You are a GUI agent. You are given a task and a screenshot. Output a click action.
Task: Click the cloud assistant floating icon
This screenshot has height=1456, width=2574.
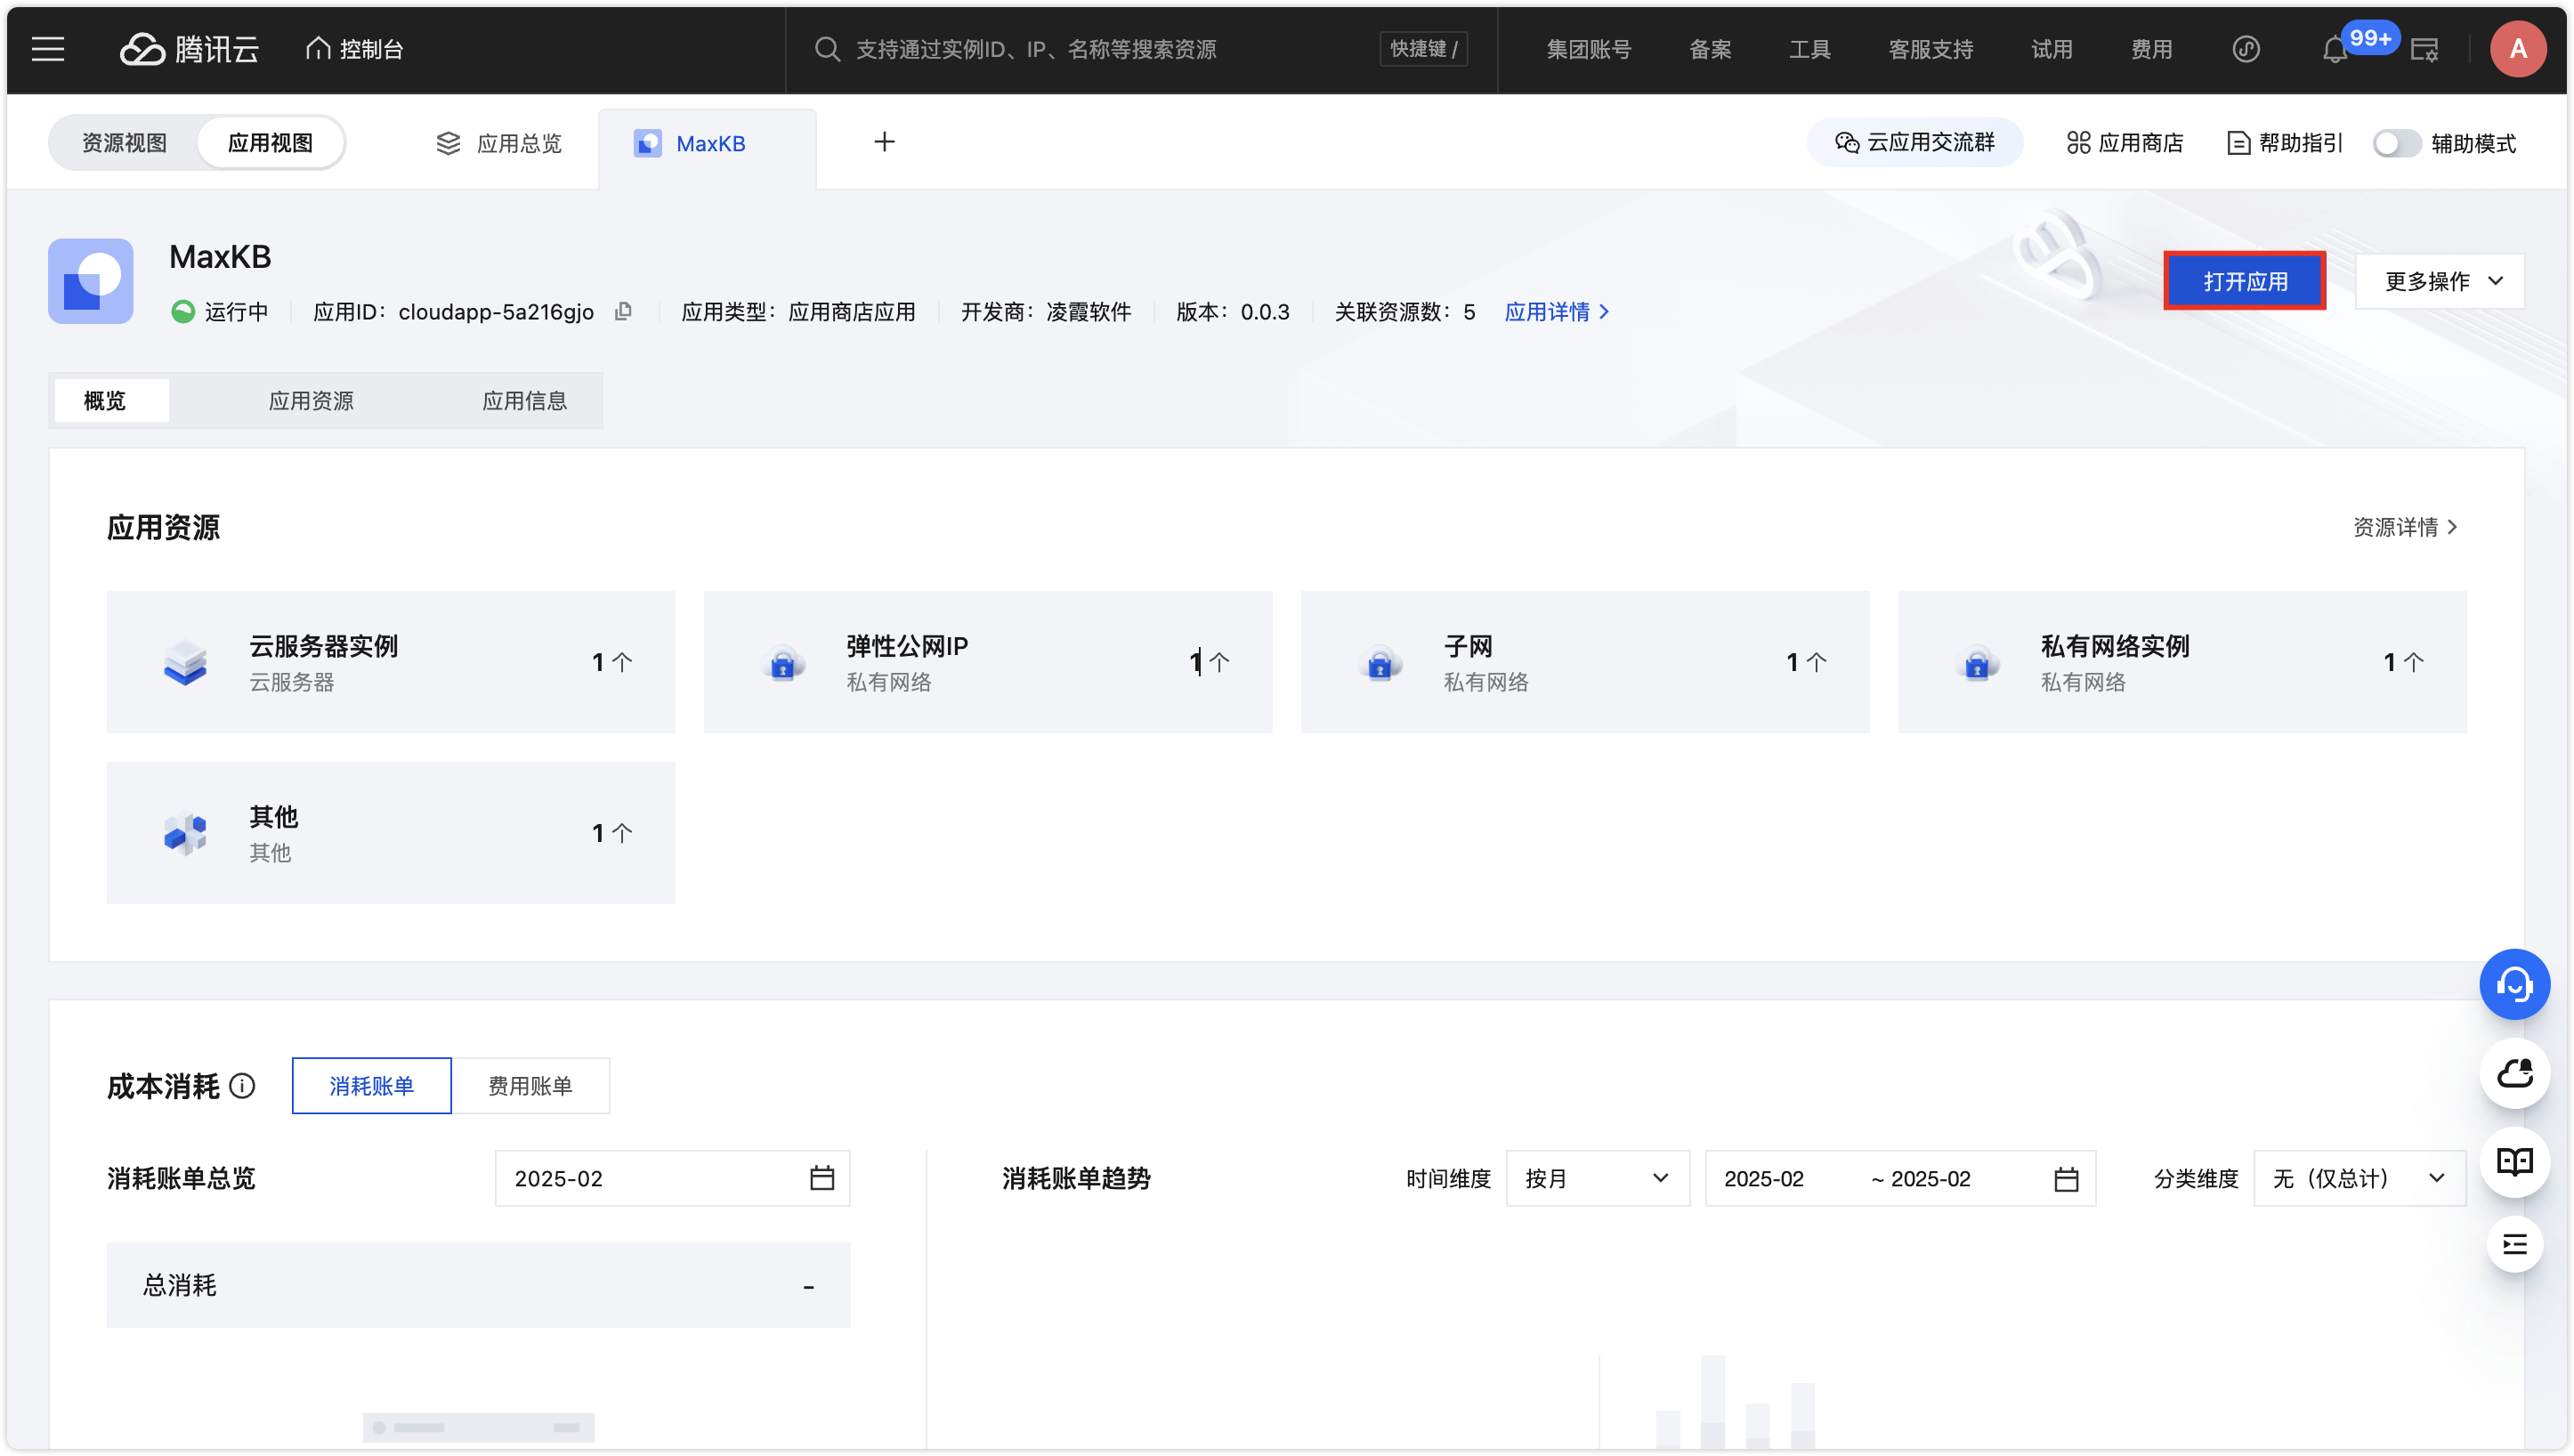pyautogui.click(x=2514, y=1073)
